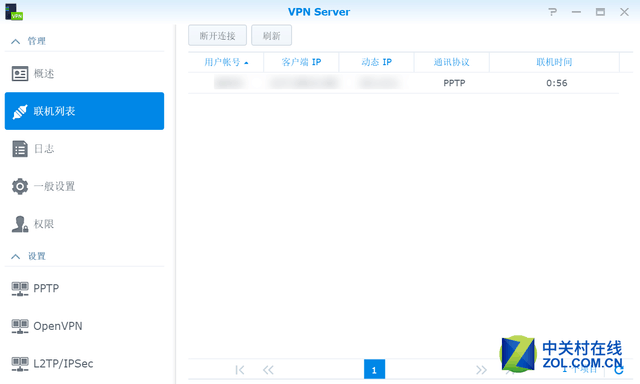The image size is (640, 384).
Task: Select the 0:56 connection time cell
Action: tap(557, 83)
